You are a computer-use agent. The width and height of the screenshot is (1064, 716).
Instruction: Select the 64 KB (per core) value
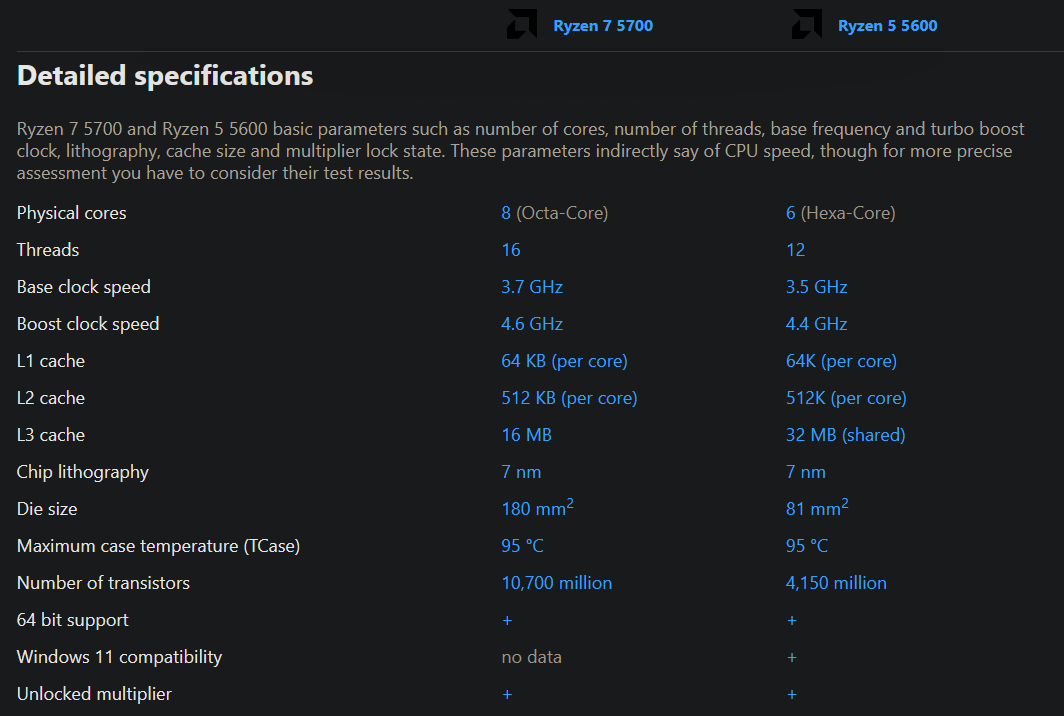click(564, 361)
